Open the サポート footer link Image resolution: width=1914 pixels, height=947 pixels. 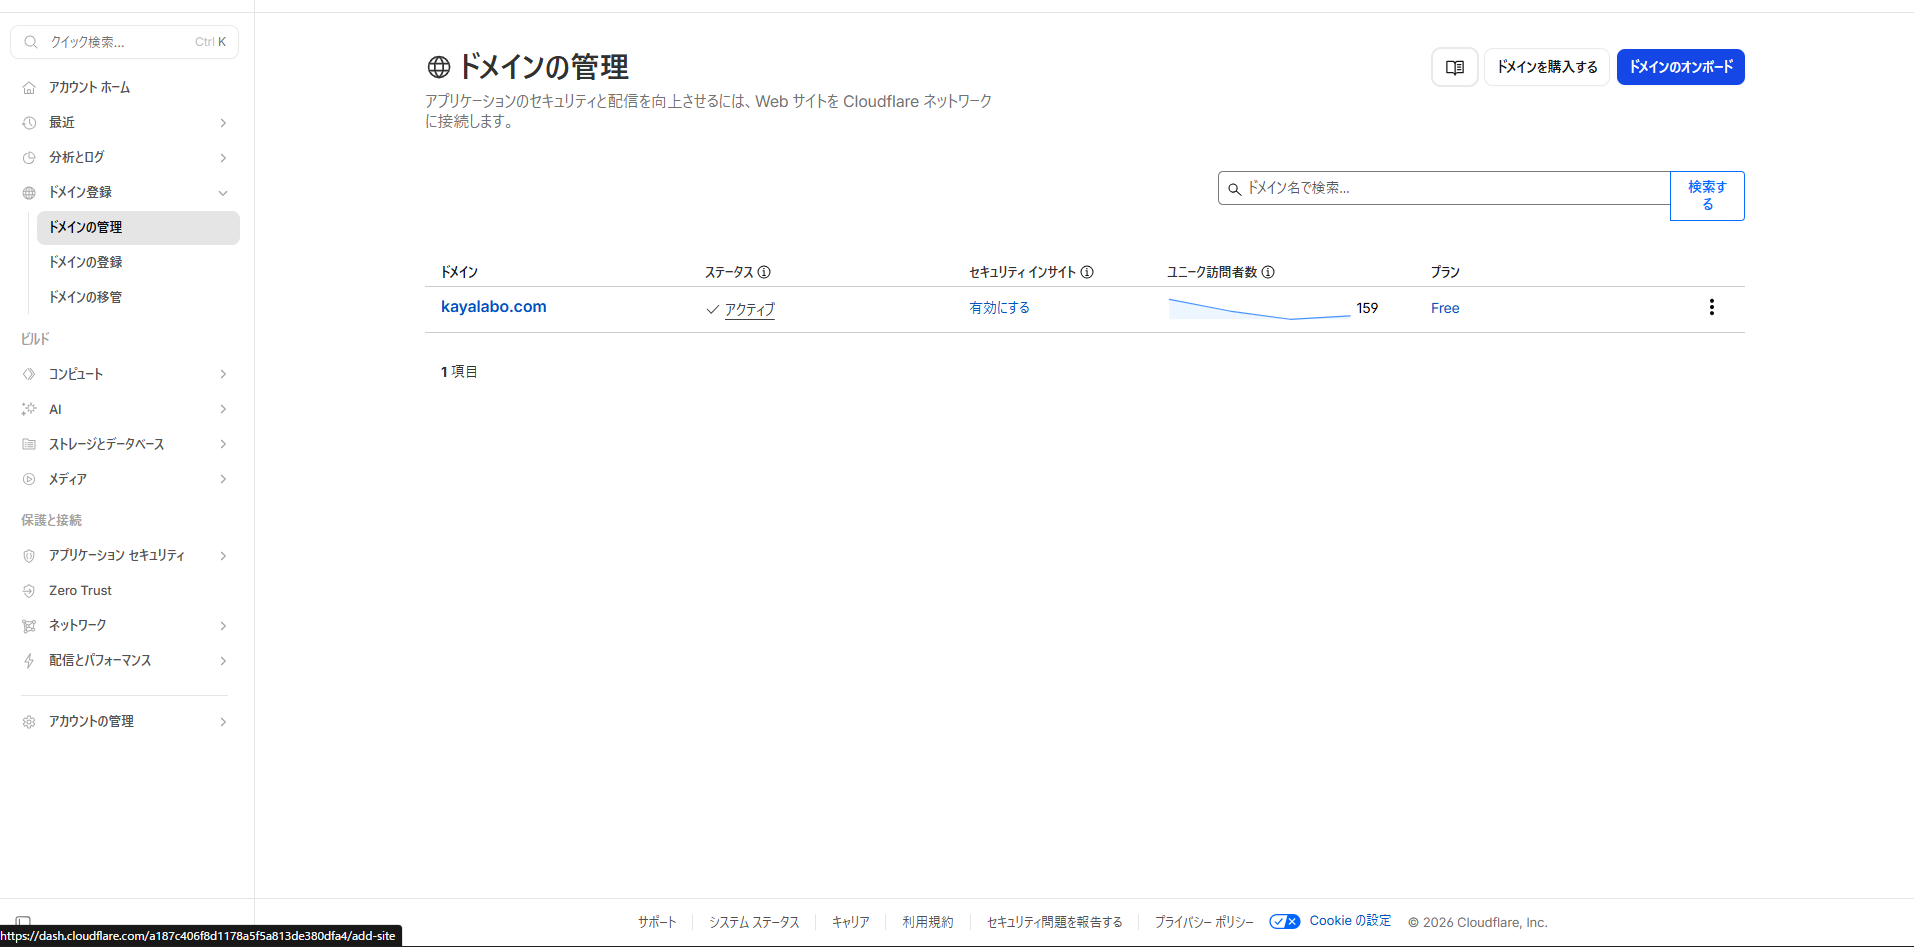(657, 922)
